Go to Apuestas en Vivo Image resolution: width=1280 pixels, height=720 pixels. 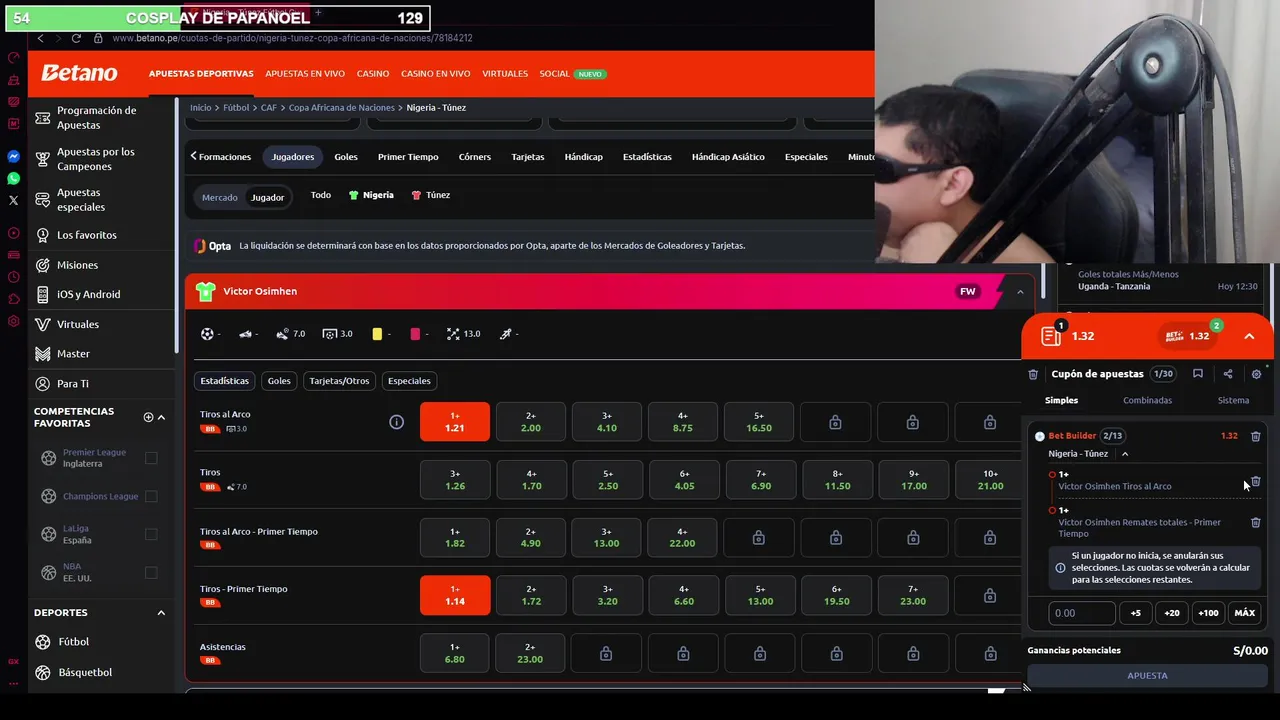(x=305, y=74)
